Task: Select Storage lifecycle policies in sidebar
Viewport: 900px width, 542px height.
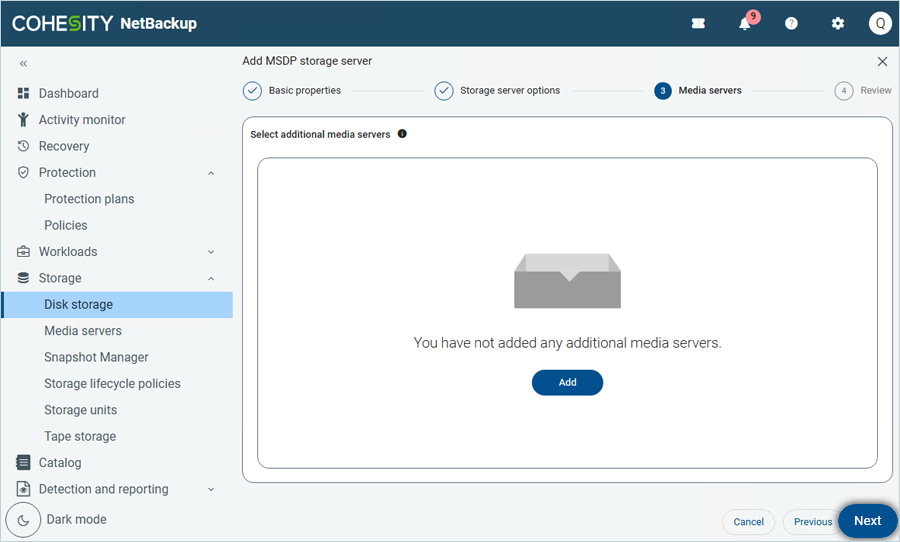Action: [x=112, y=384]
